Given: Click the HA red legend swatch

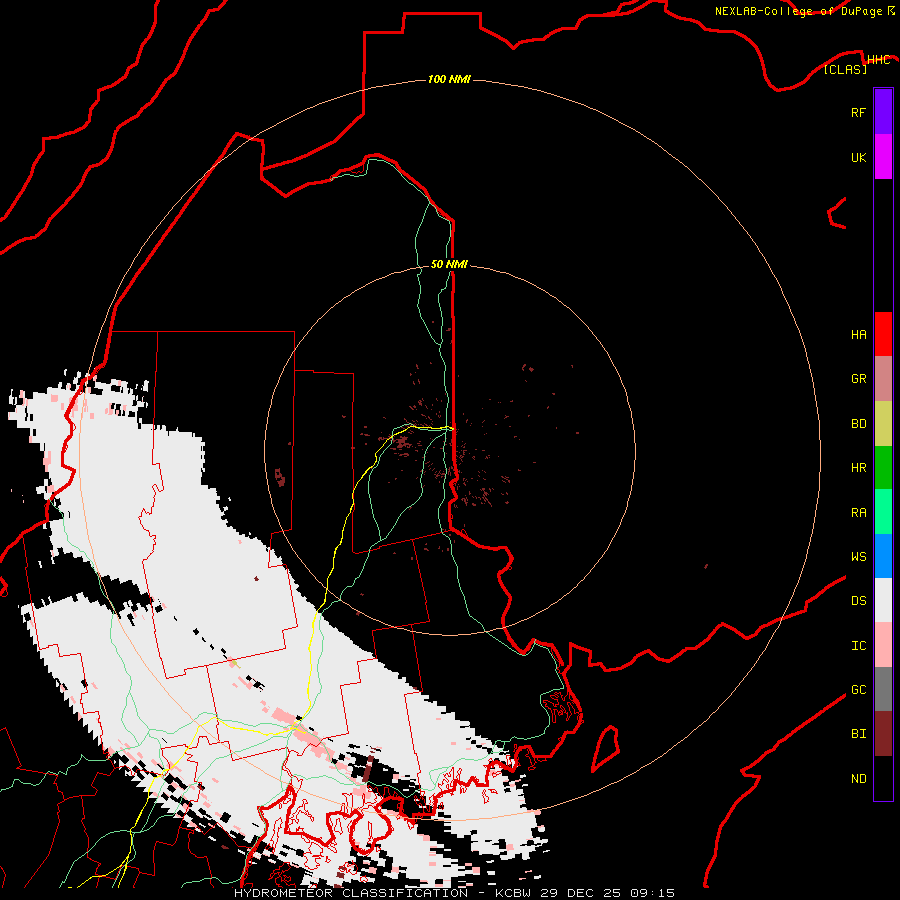Looking at the screenshot, I should coord(883,334).
